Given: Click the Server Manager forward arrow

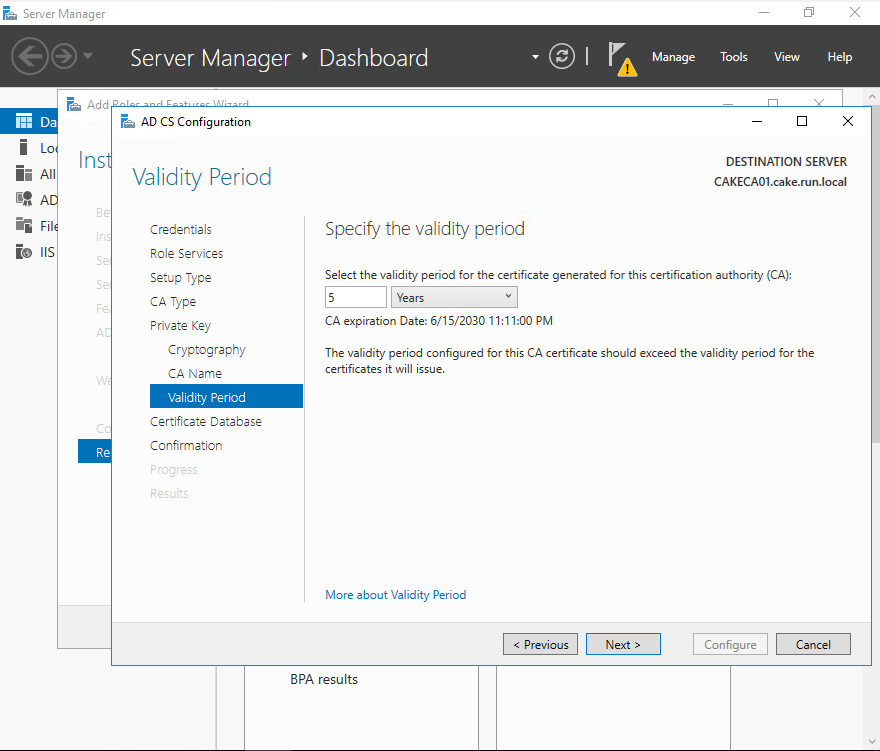Looking at the screenshot, I should pyautogui.click(x=64, y=56).
